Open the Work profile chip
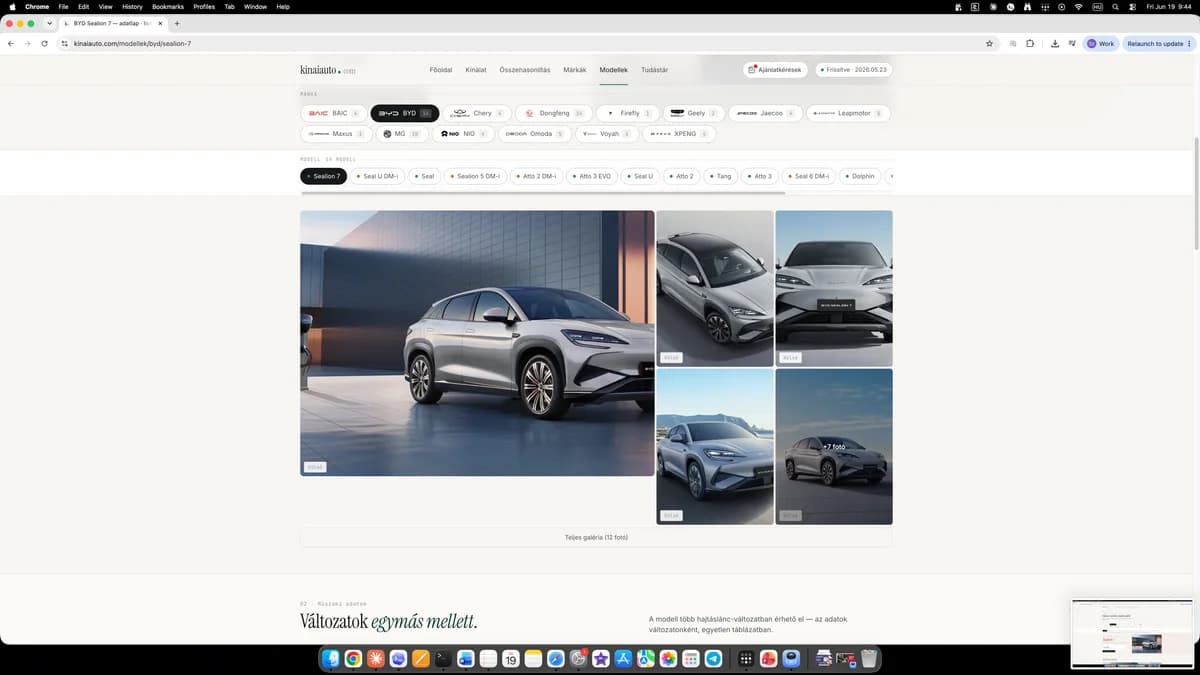1200x675 pixels. pos(1101,44)
